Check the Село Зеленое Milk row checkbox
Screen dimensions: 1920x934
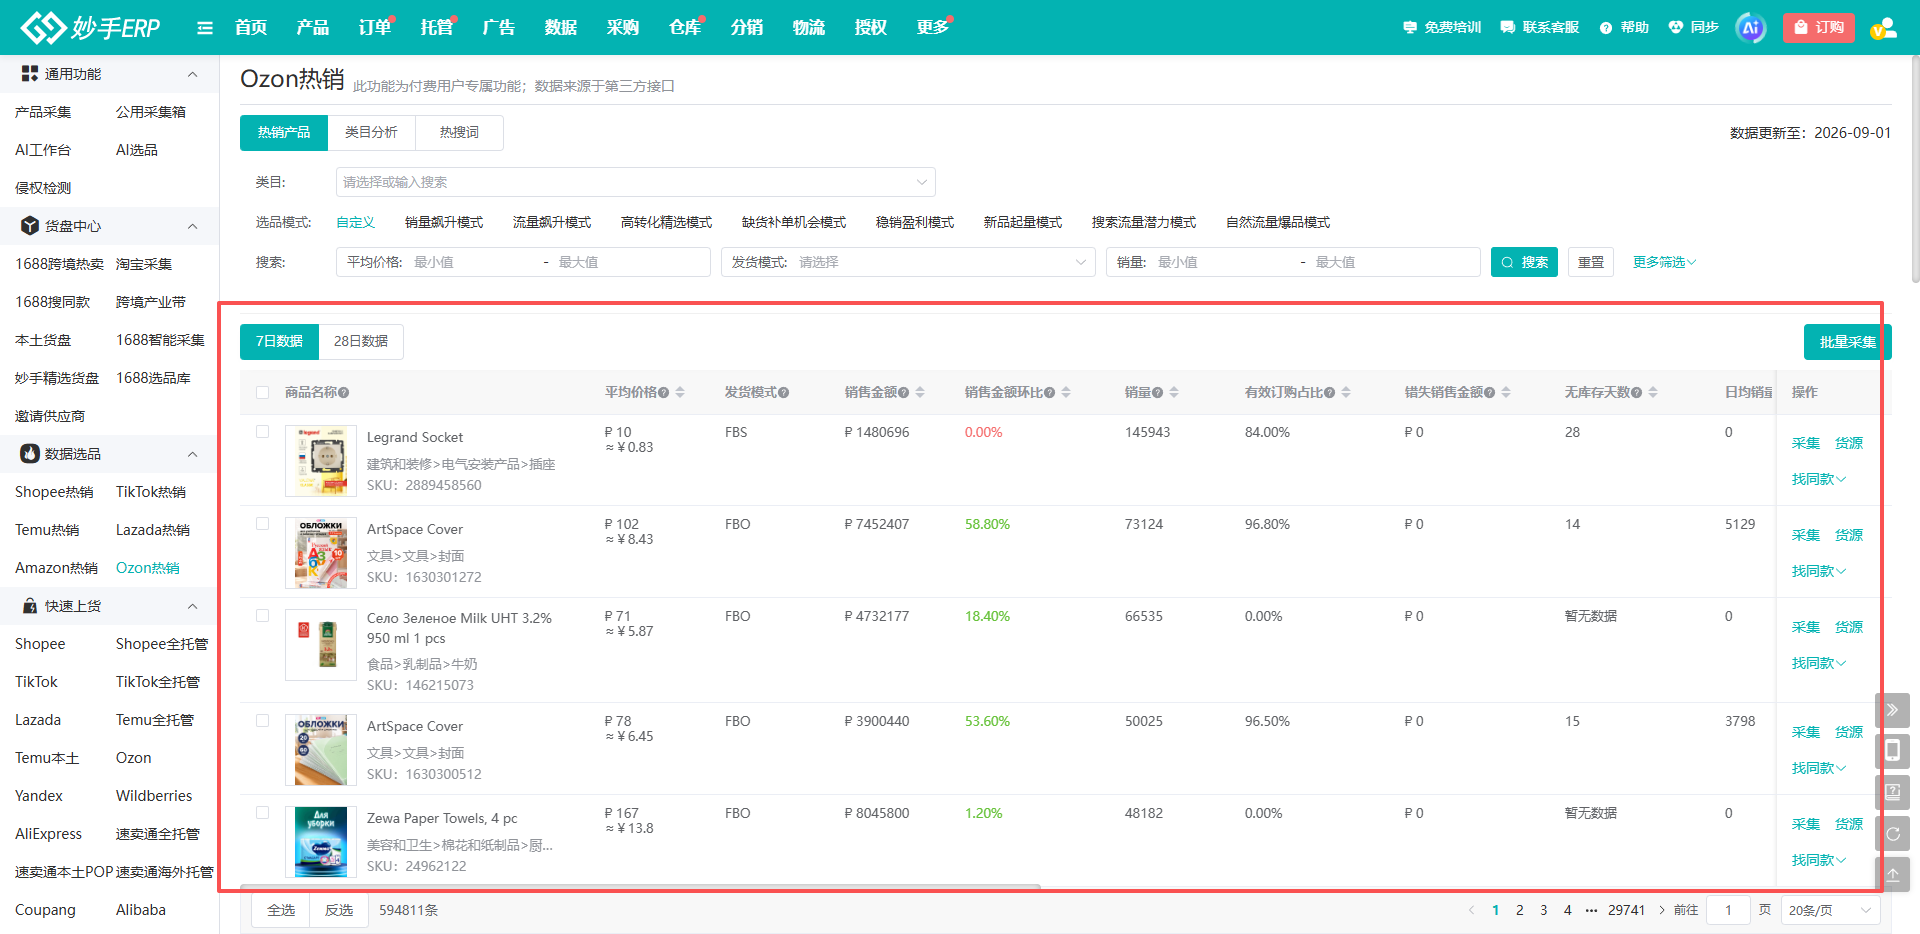tap(262, 616)
